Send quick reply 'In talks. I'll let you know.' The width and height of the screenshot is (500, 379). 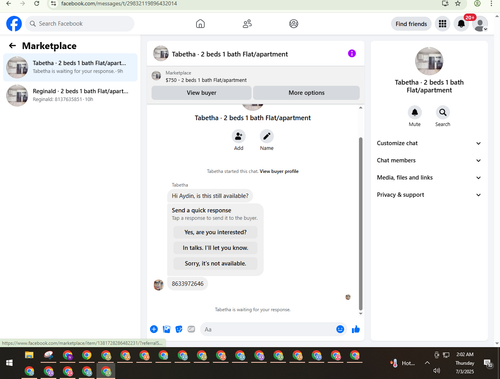click(215, 248)
